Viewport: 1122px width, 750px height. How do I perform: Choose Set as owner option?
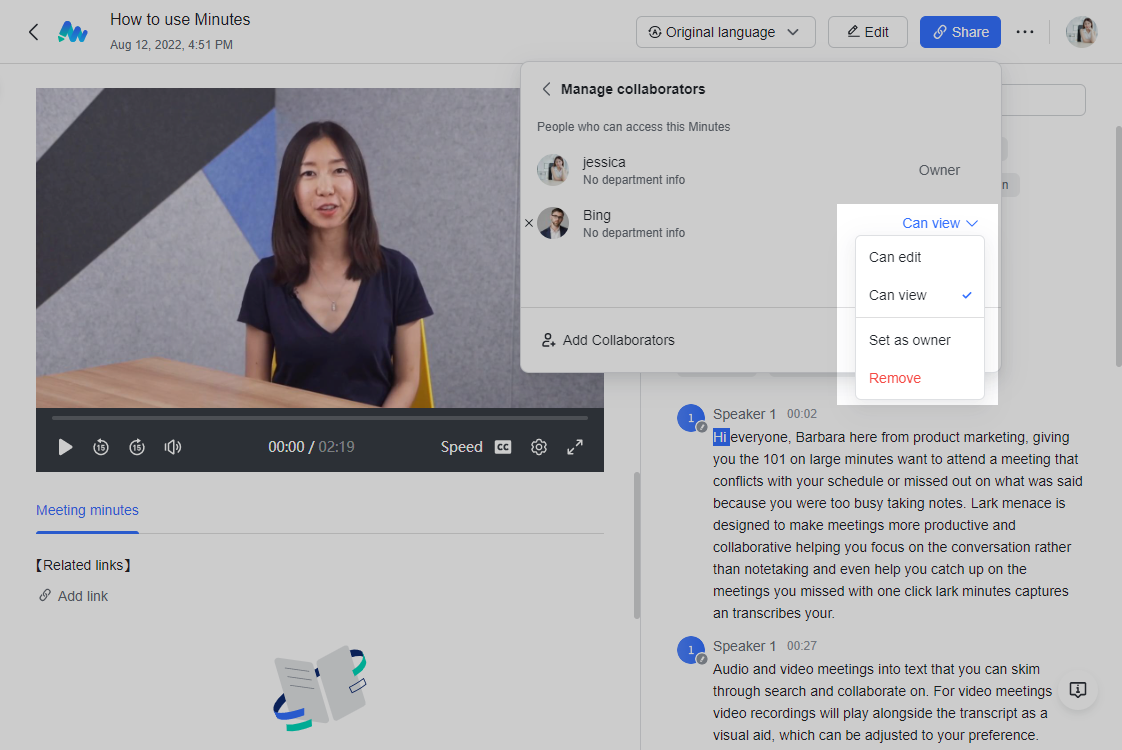tap(909, 340)
